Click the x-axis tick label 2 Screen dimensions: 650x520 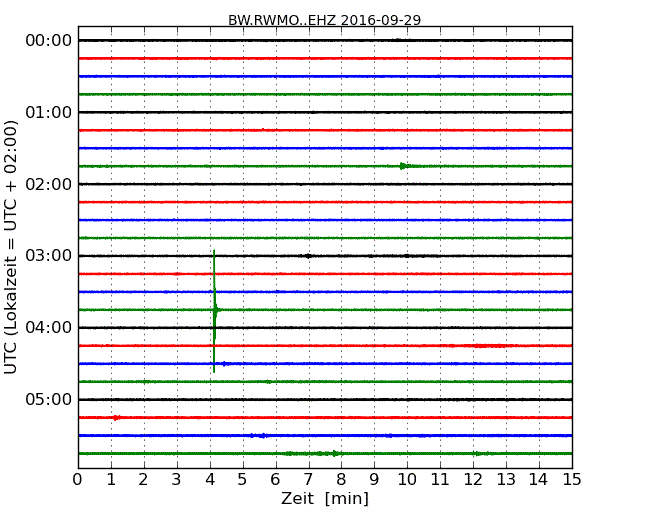click(x=143, y=480)
